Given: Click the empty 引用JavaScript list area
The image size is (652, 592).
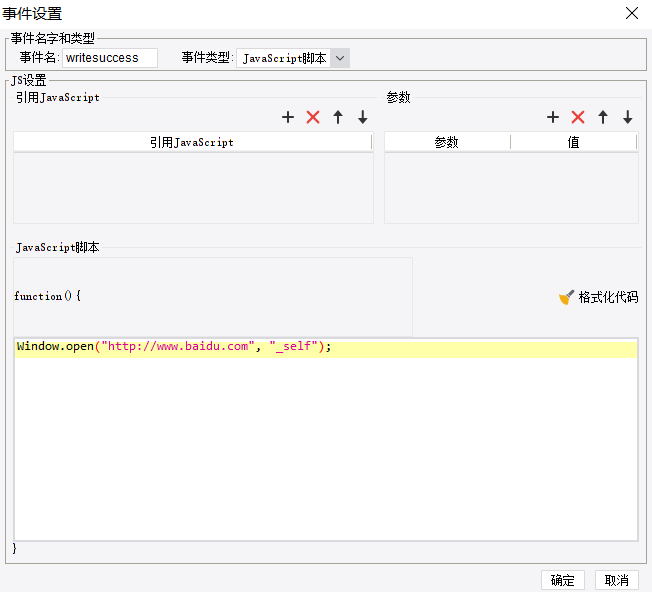Looking at the screenshot, I should click(x=193, y=188).
